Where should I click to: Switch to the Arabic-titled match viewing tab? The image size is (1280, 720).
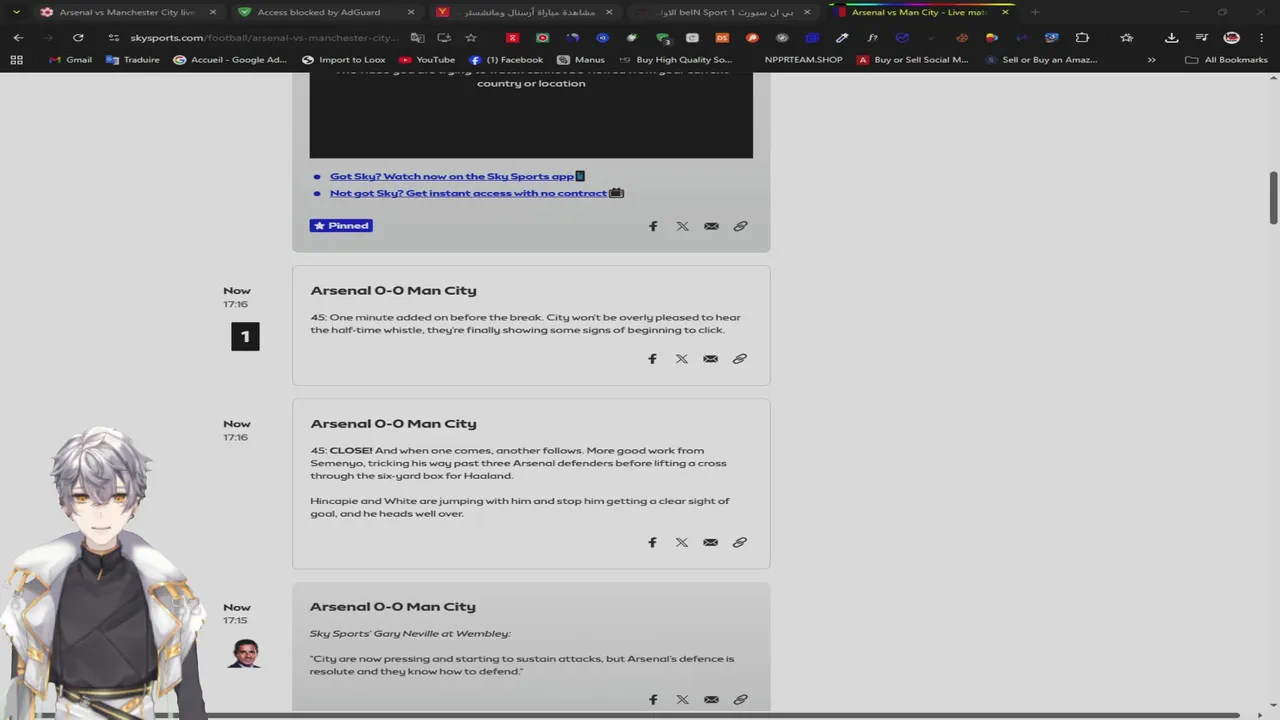525,12
